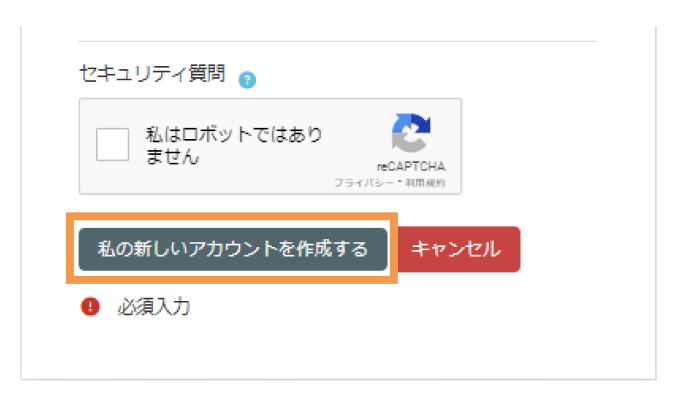Click the ません second line of robot label
Viewport: 676px width, 410px height.
172,156
